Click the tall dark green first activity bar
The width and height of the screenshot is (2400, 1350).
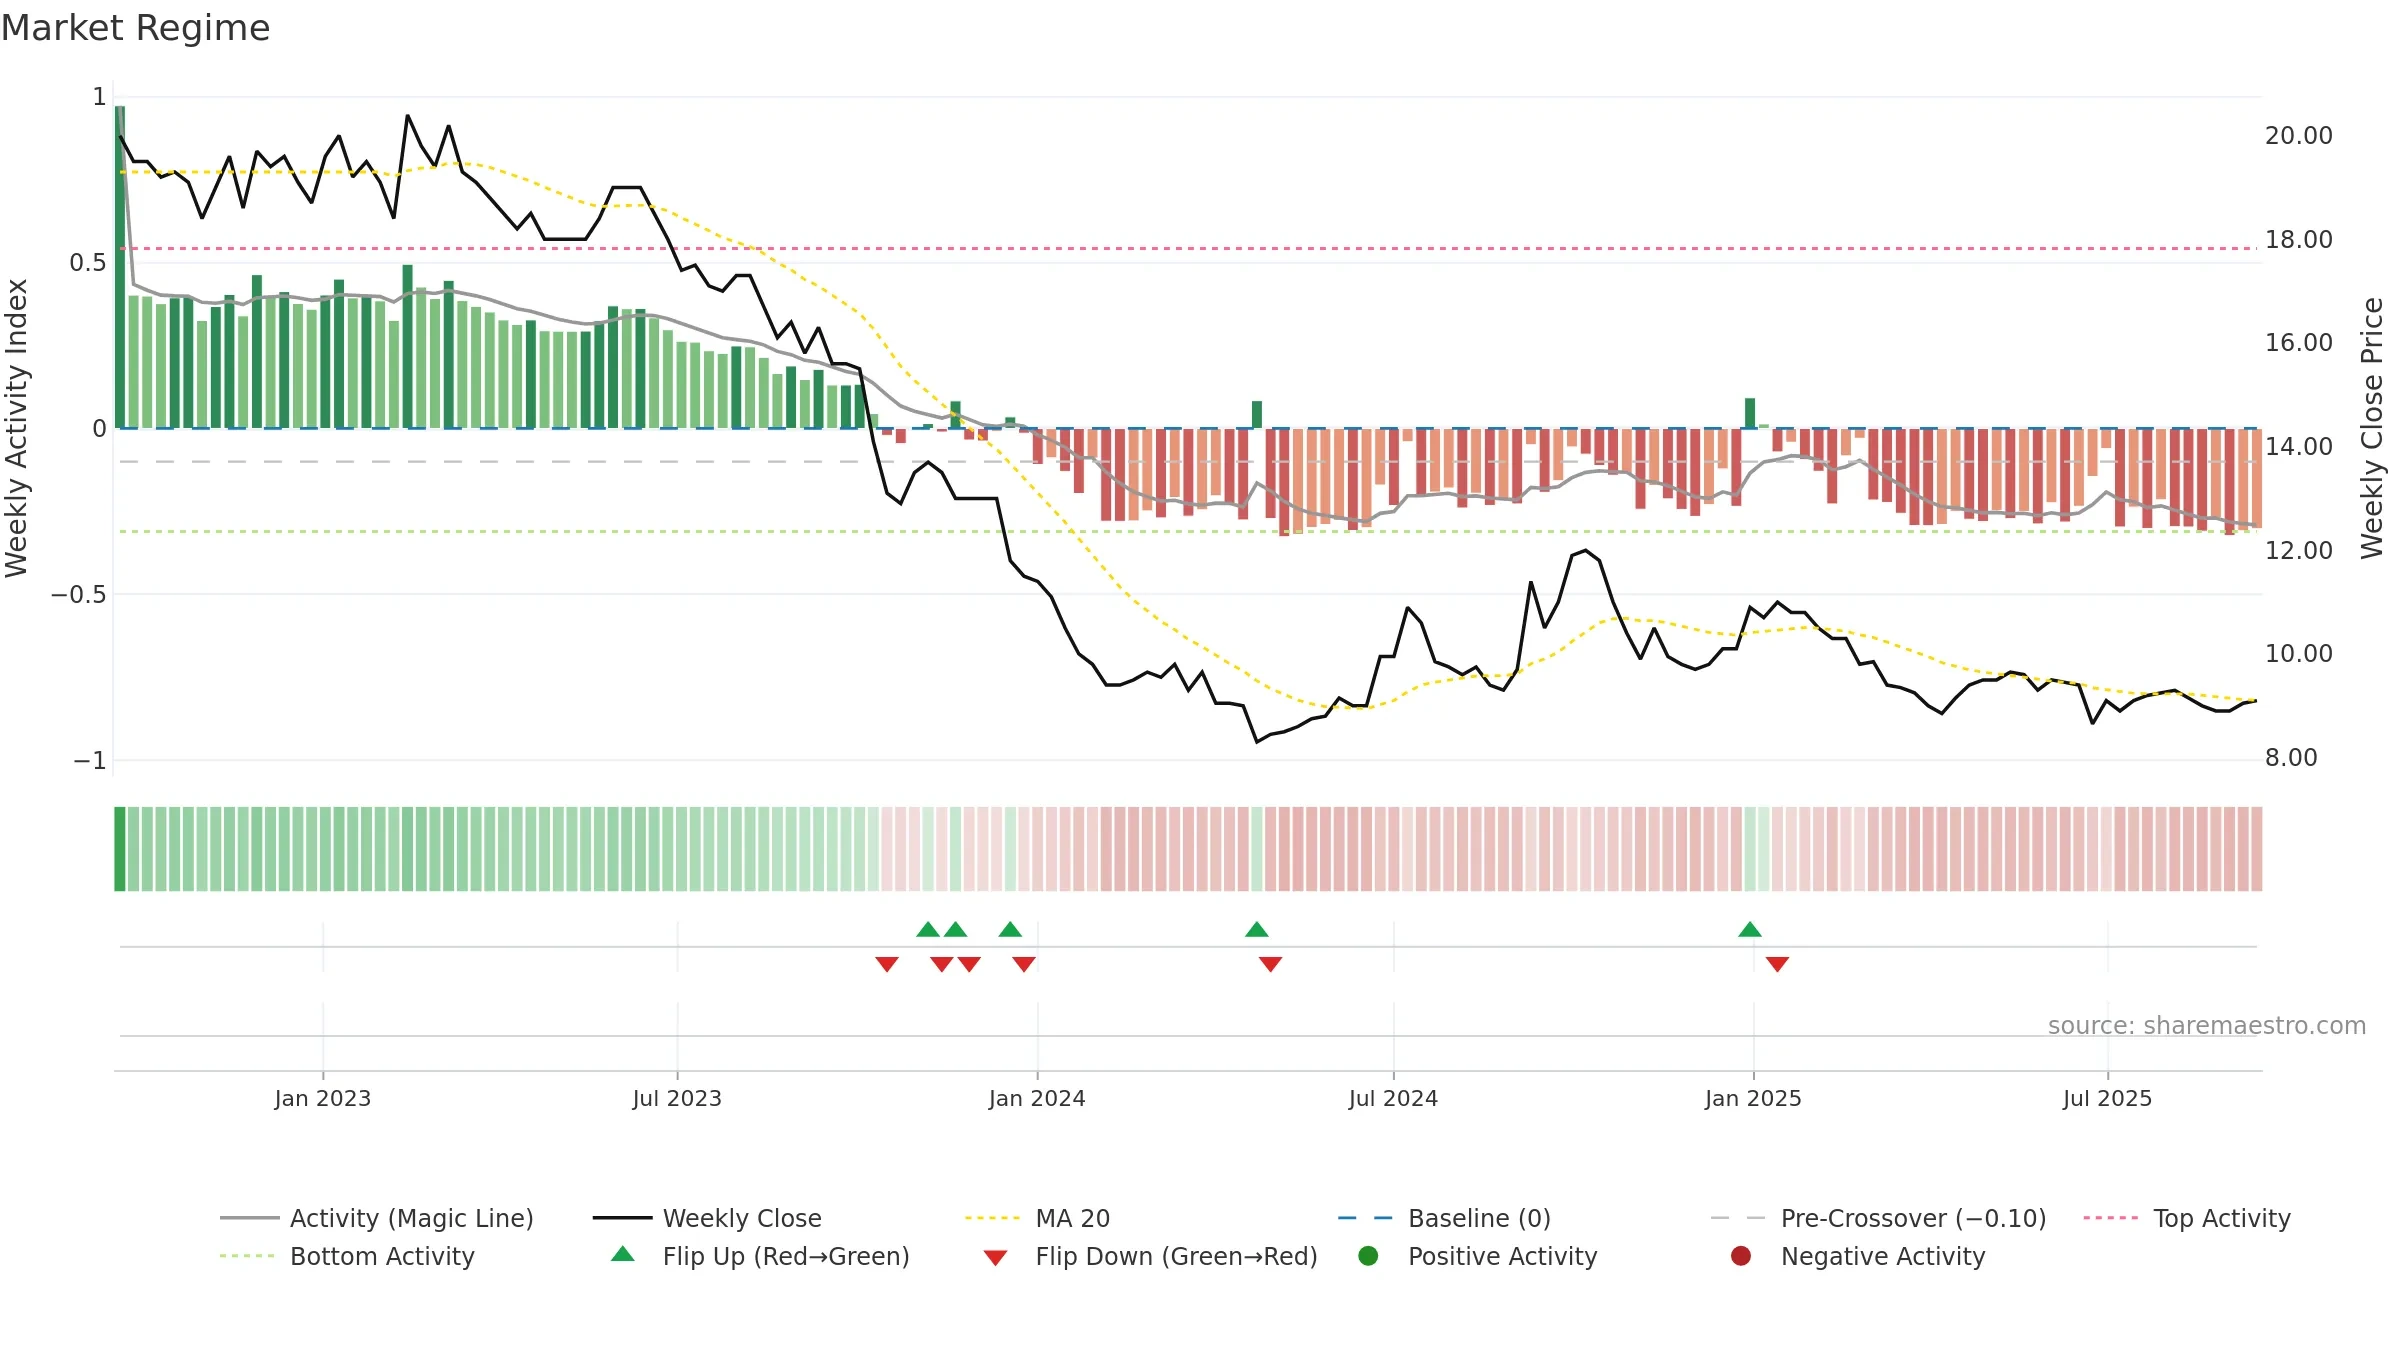pyautogui.click(x=120, y=267)
